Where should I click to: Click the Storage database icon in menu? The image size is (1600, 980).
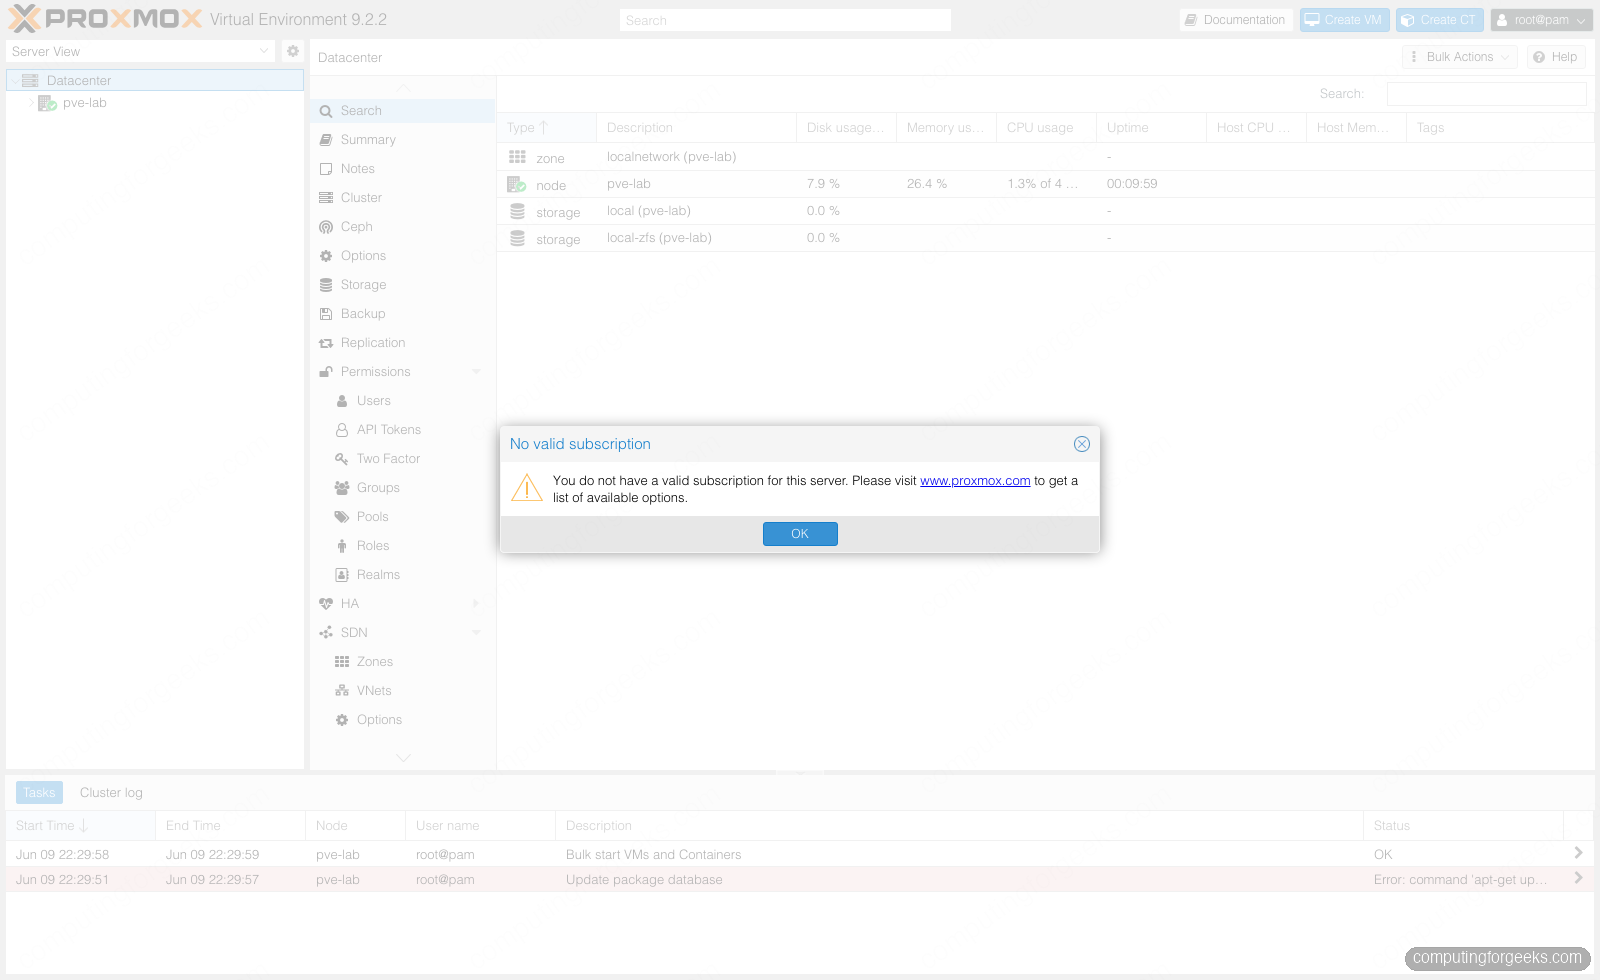click(326, 285)
